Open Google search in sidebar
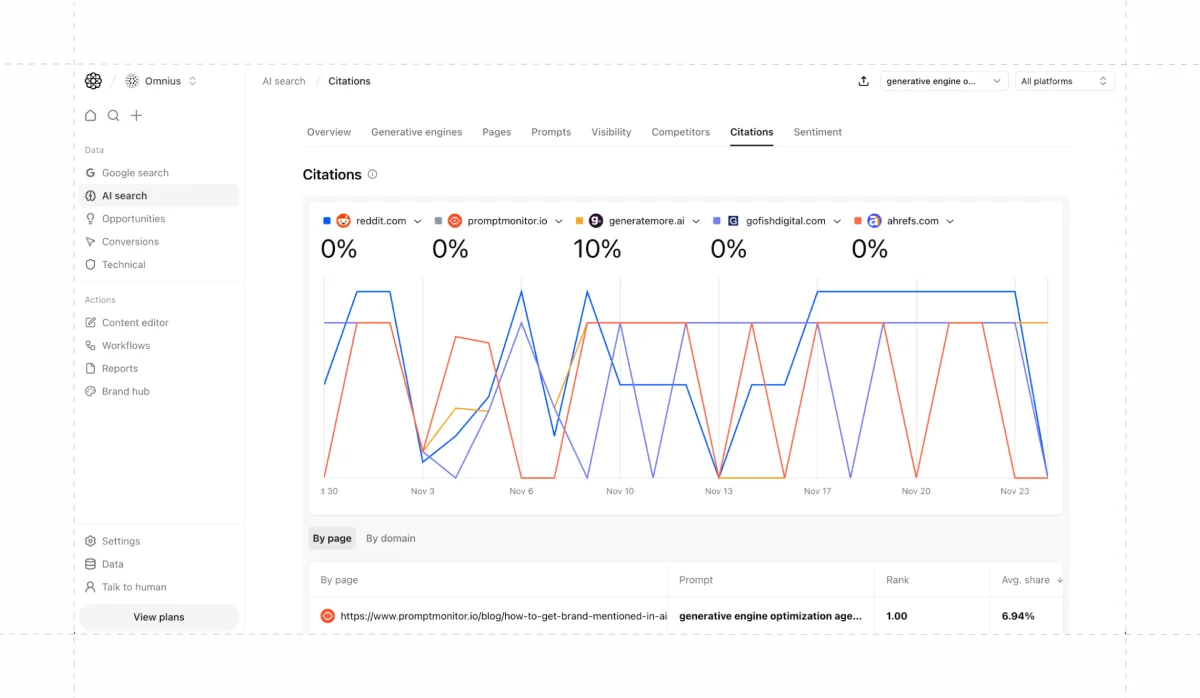Viewport: 1200px width, 698px height. click(159, 173)
